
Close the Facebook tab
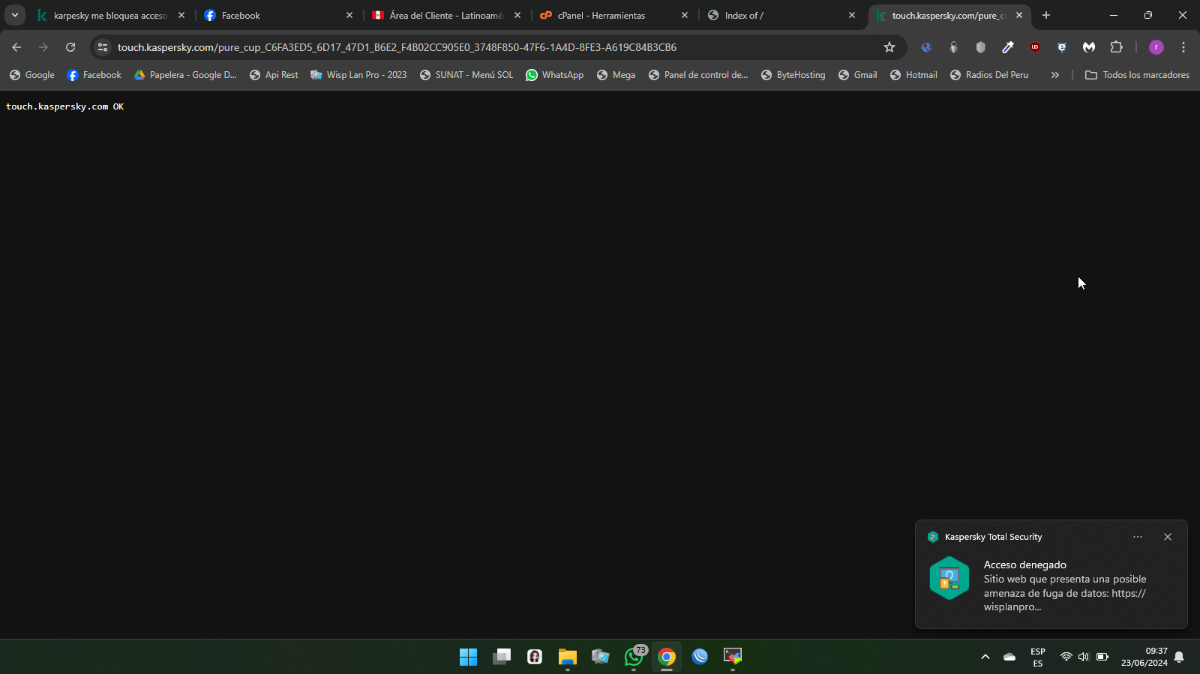point(349,15)
